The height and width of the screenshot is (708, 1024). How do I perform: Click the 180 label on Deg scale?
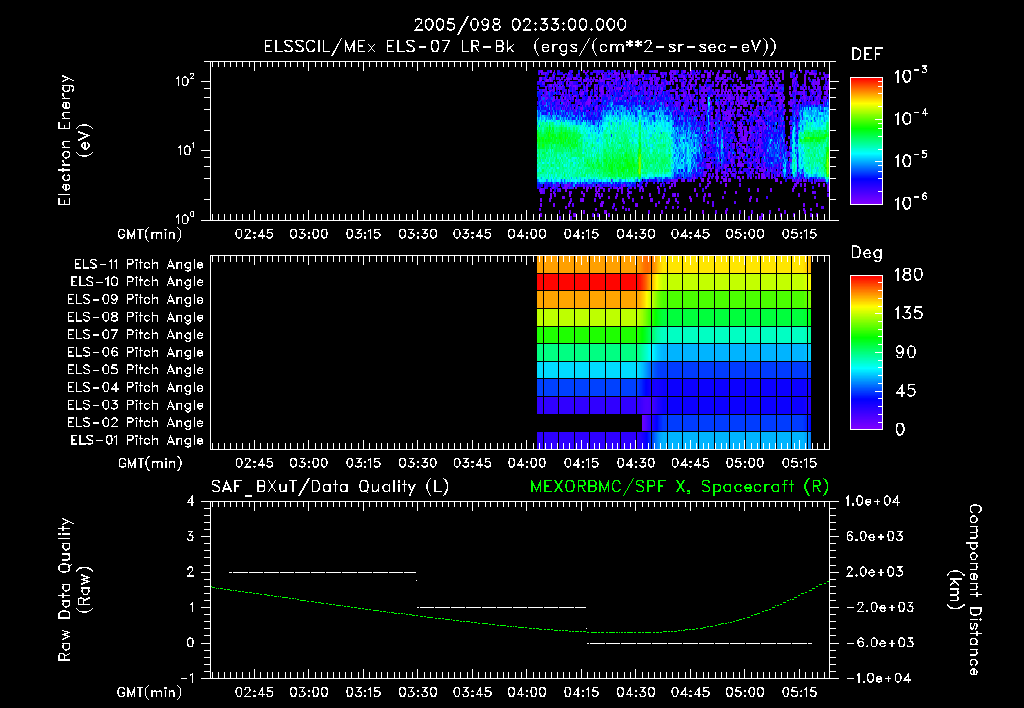[908, 275]
